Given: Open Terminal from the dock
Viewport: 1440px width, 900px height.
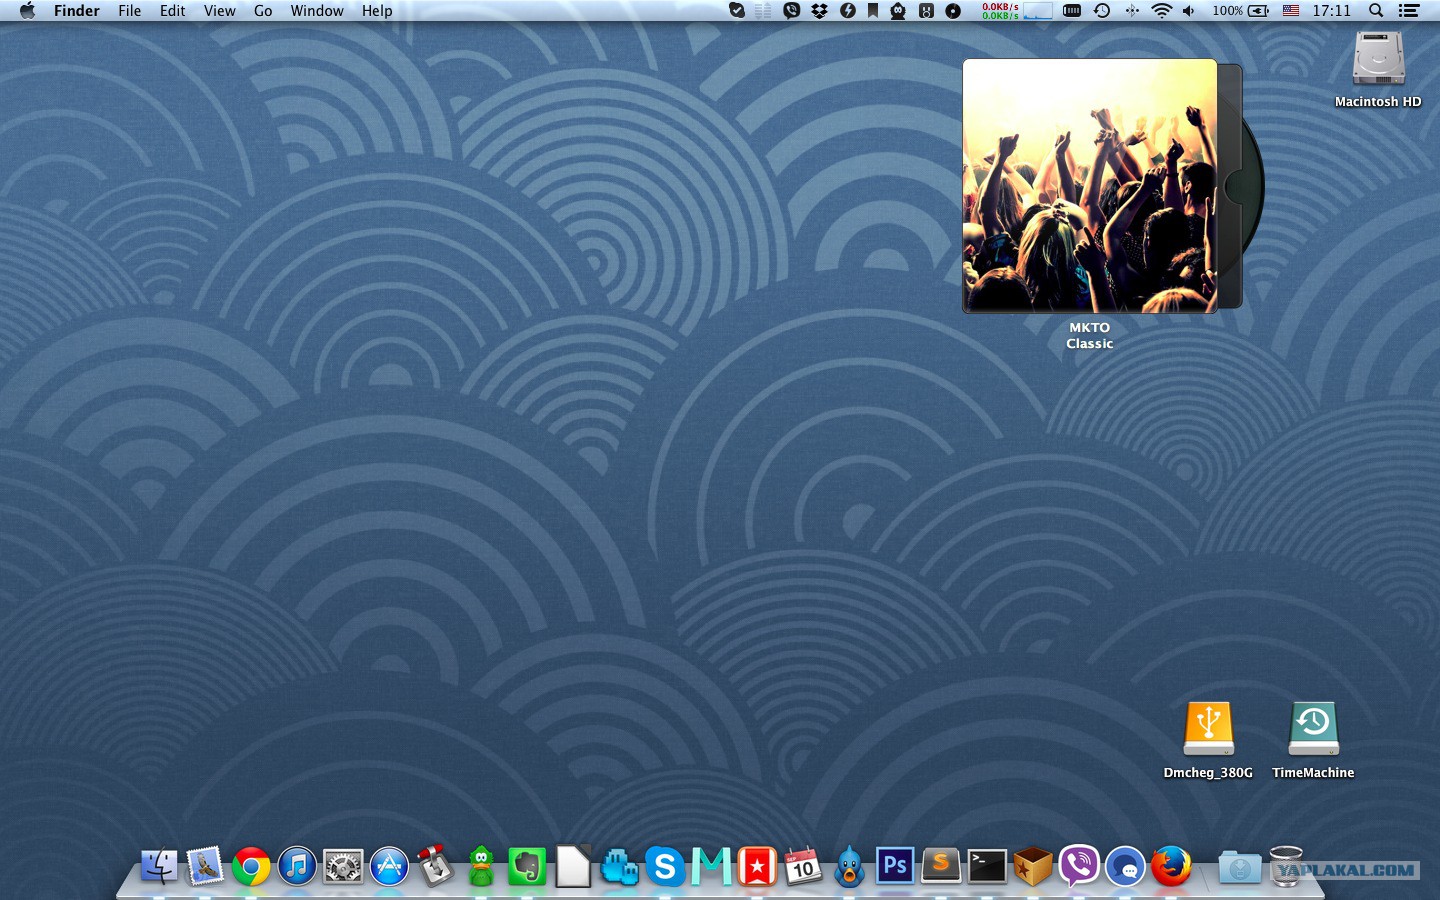Looking at the screenshot, I should 987,866.
